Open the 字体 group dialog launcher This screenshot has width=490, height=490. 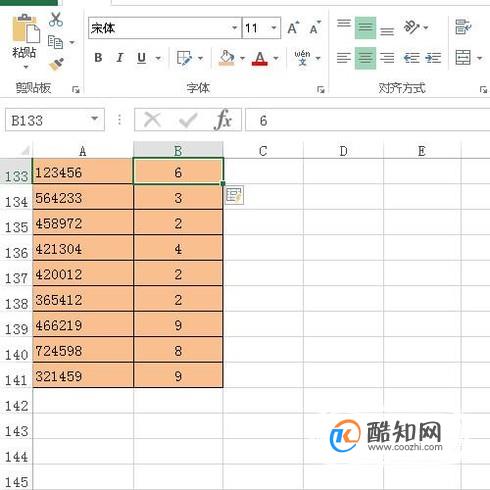point(321,89)
